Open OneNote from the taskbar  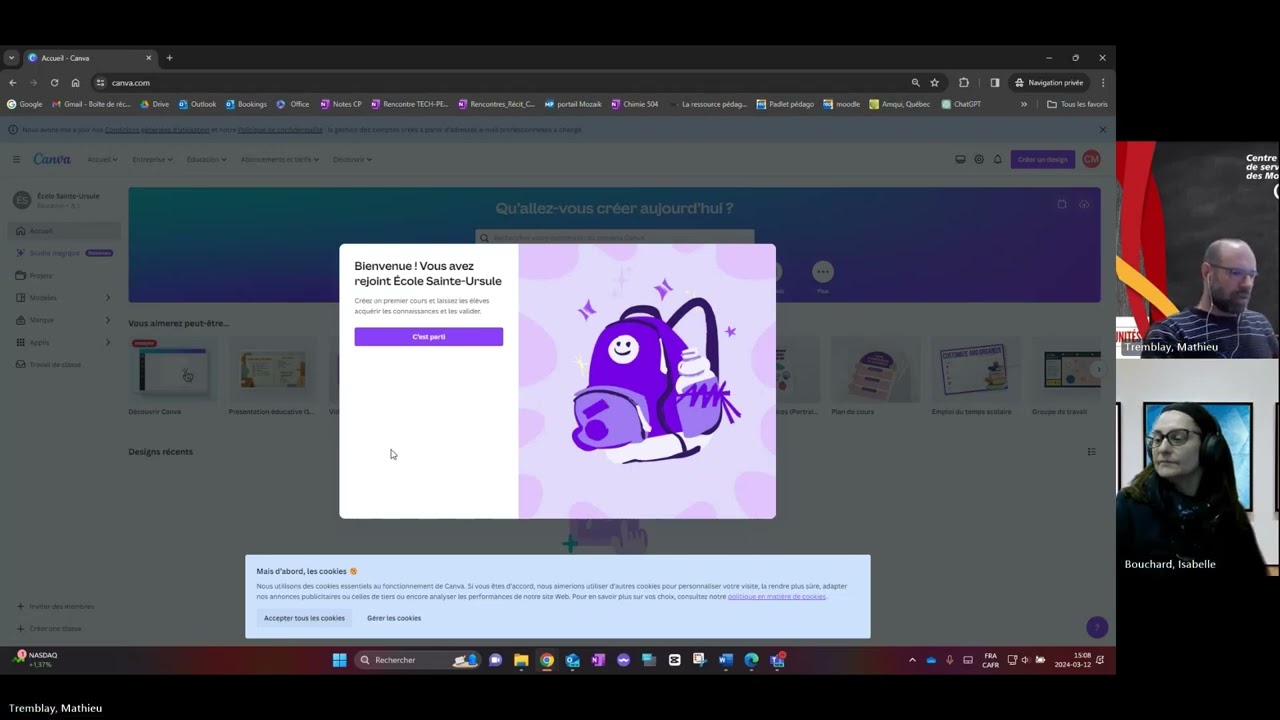pyautogui.click(x=598, y=660)
